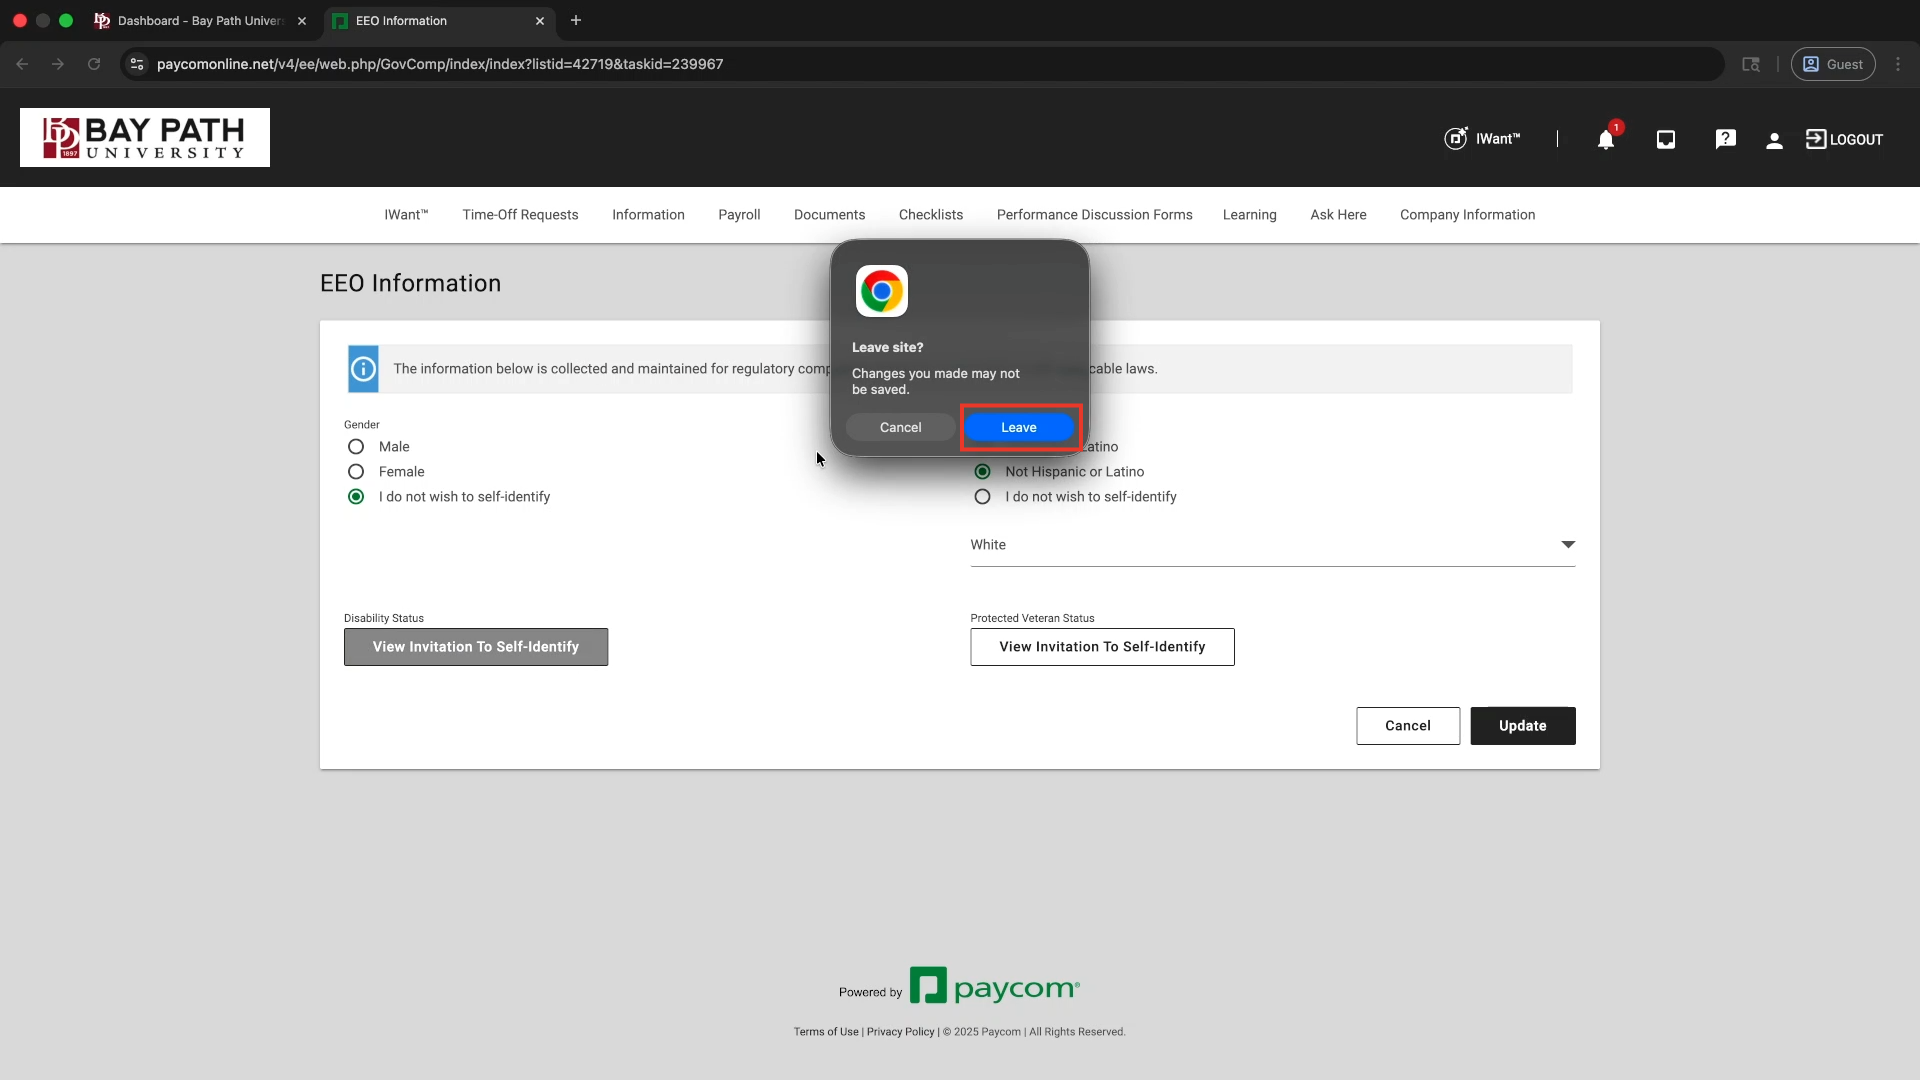Open Chrome three-dot options menu
This screenshot has height=1080, width=1920.
pyautogui.click(x=1898, y=64)
